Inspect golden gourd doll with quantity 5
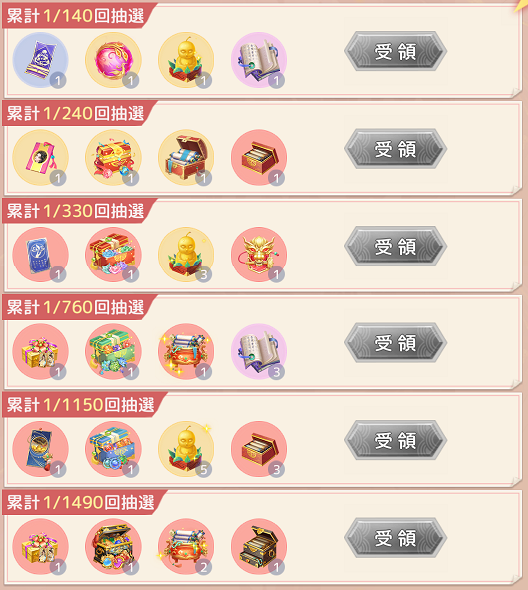This screenshot has height=590, width=528. tap(186, 449)
